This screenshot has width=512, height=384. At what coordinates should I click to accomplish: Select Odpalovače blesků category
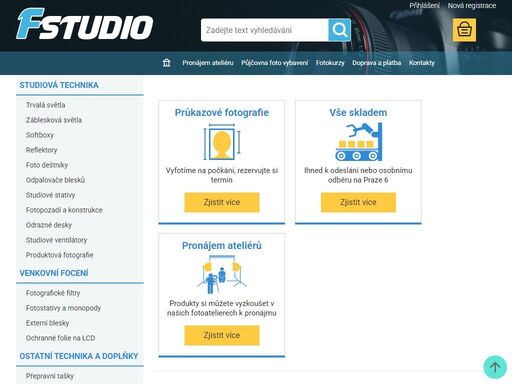55,180
